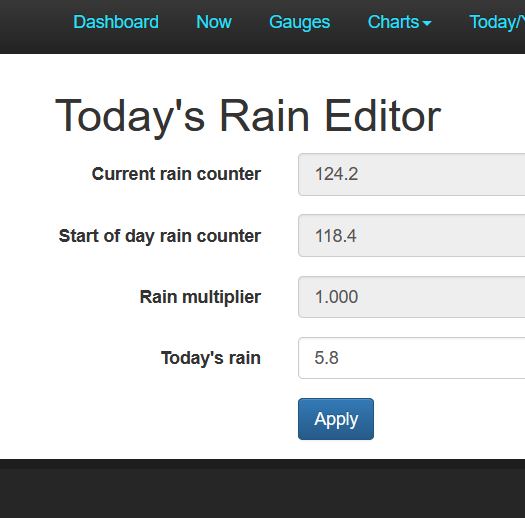Click the dark footer bar
The image size is (525, 518).
(262, 489)
